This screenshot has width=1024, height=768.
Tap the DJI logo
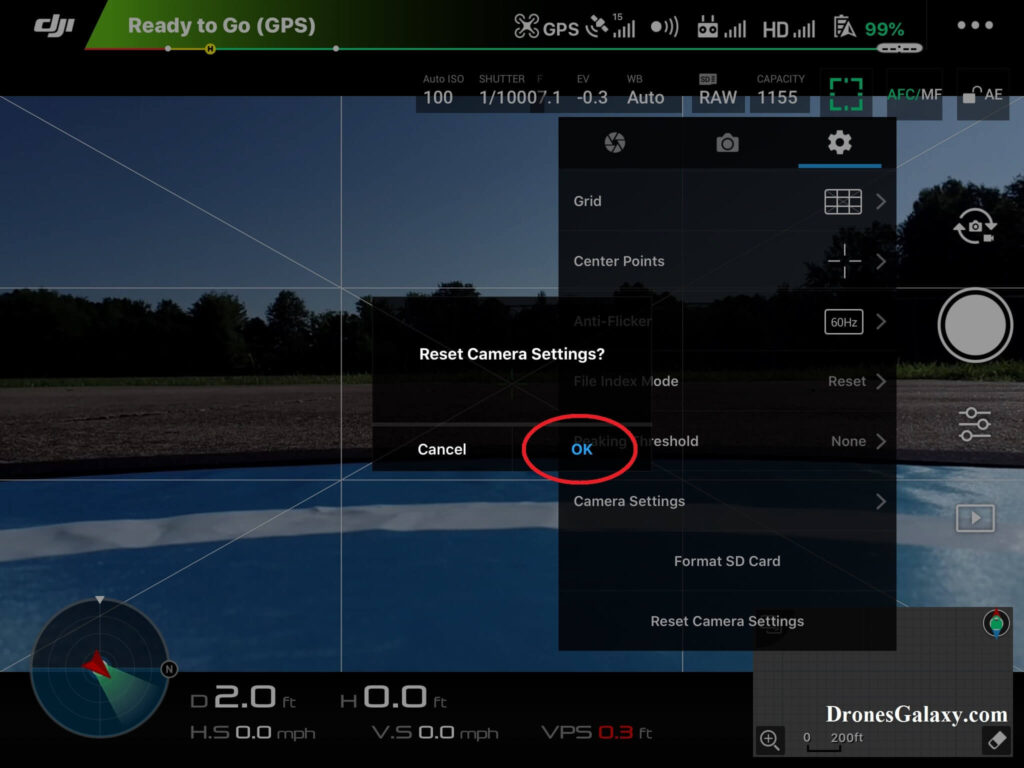[54, 25]
